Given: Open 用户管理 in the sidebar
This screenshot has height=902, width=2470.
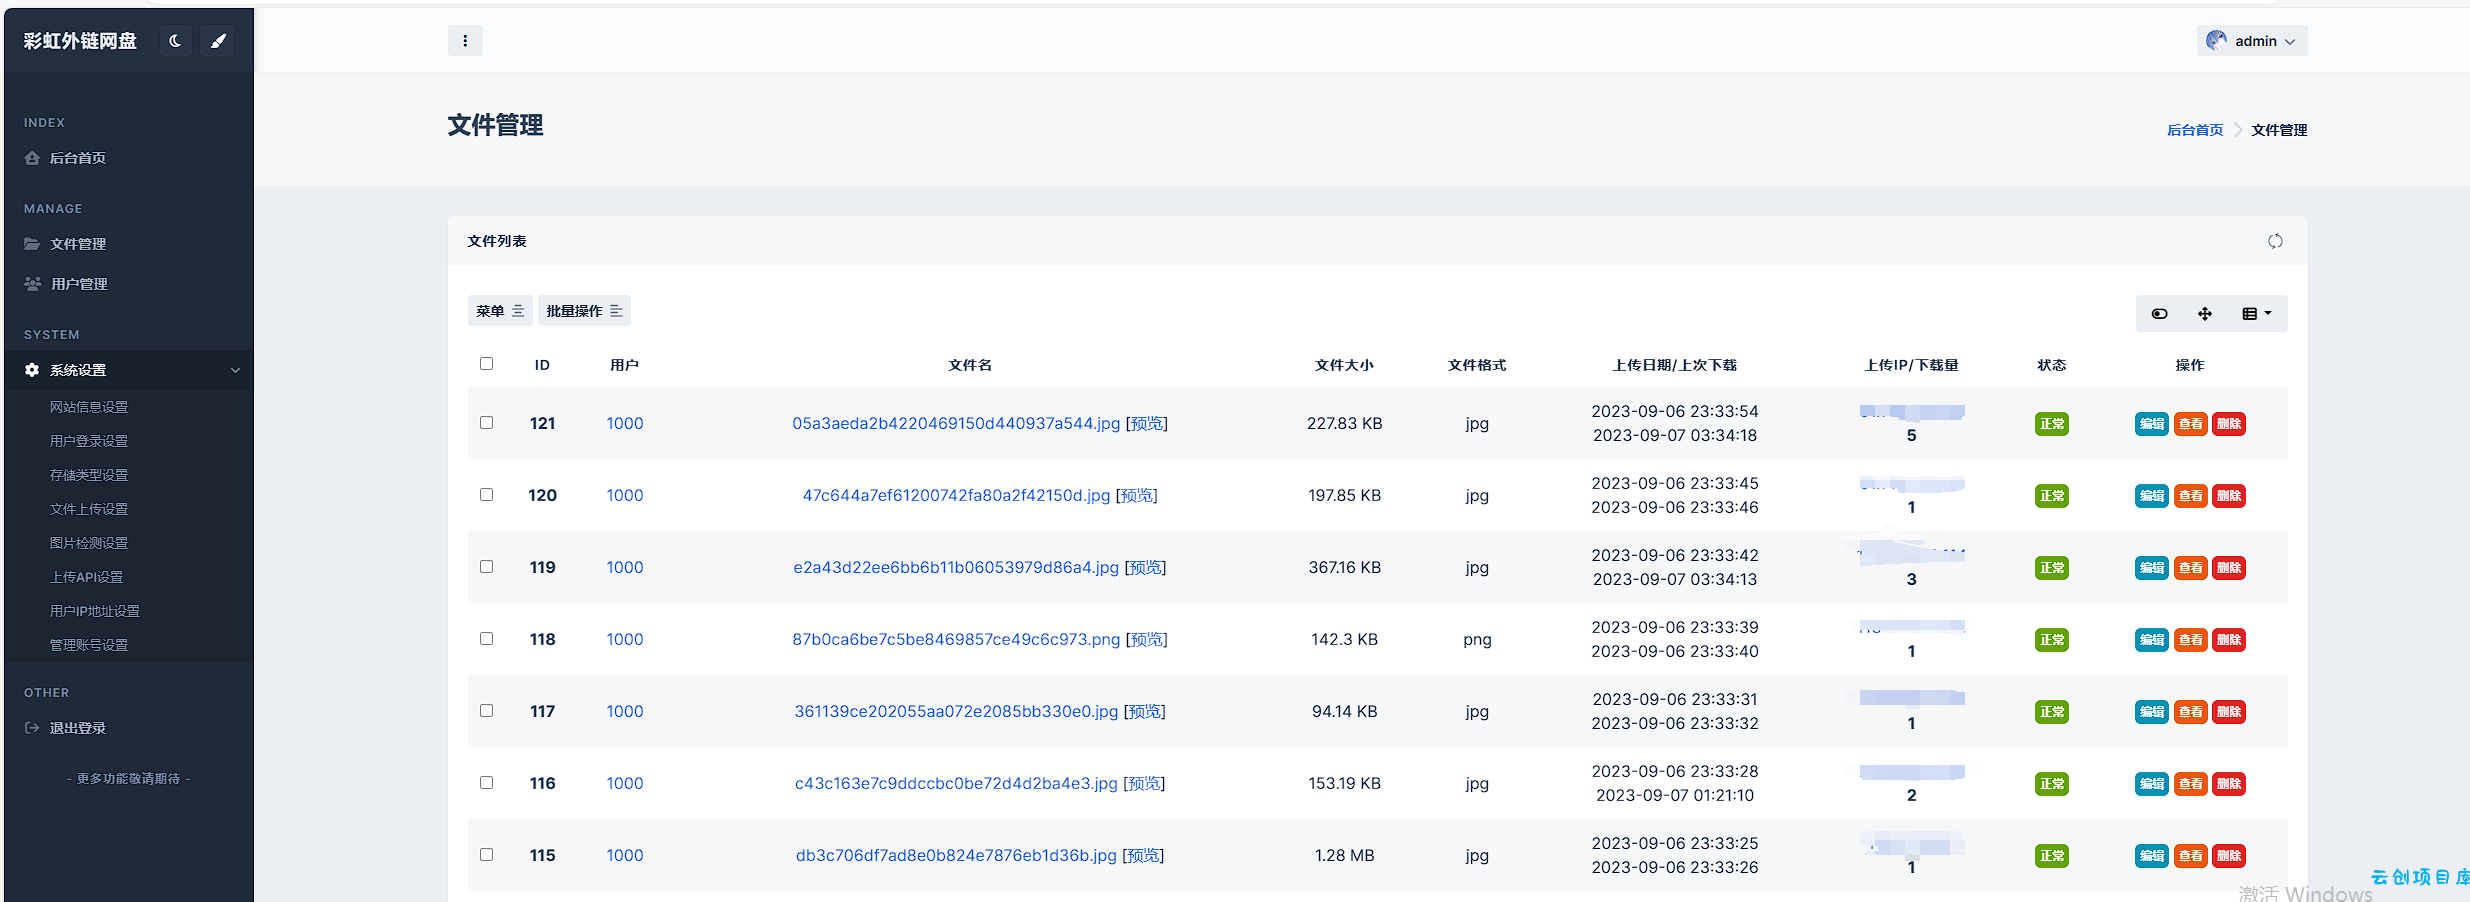Looking at the screenshot, I should (79, 284).
